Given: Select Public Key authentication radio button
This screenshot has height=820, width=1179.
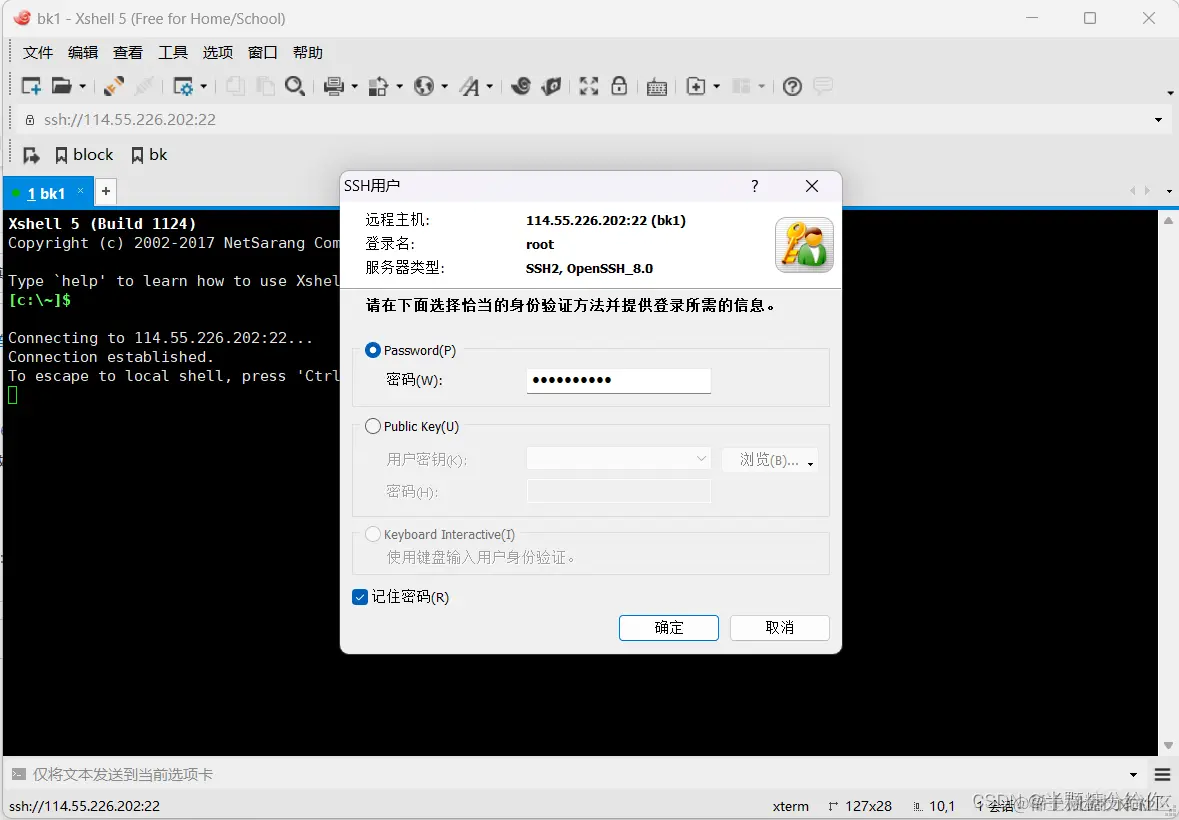Looking at the screenshot, I should click(372, 426).
